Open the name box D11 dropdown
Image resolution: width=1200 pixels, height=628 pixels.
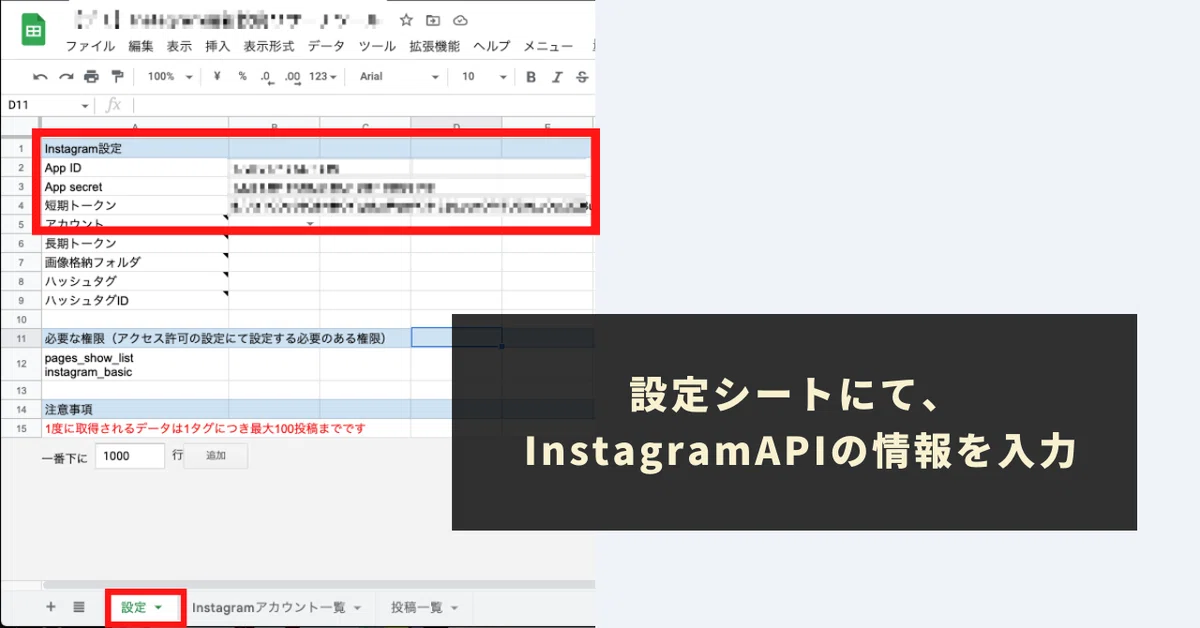pos(85,106)
